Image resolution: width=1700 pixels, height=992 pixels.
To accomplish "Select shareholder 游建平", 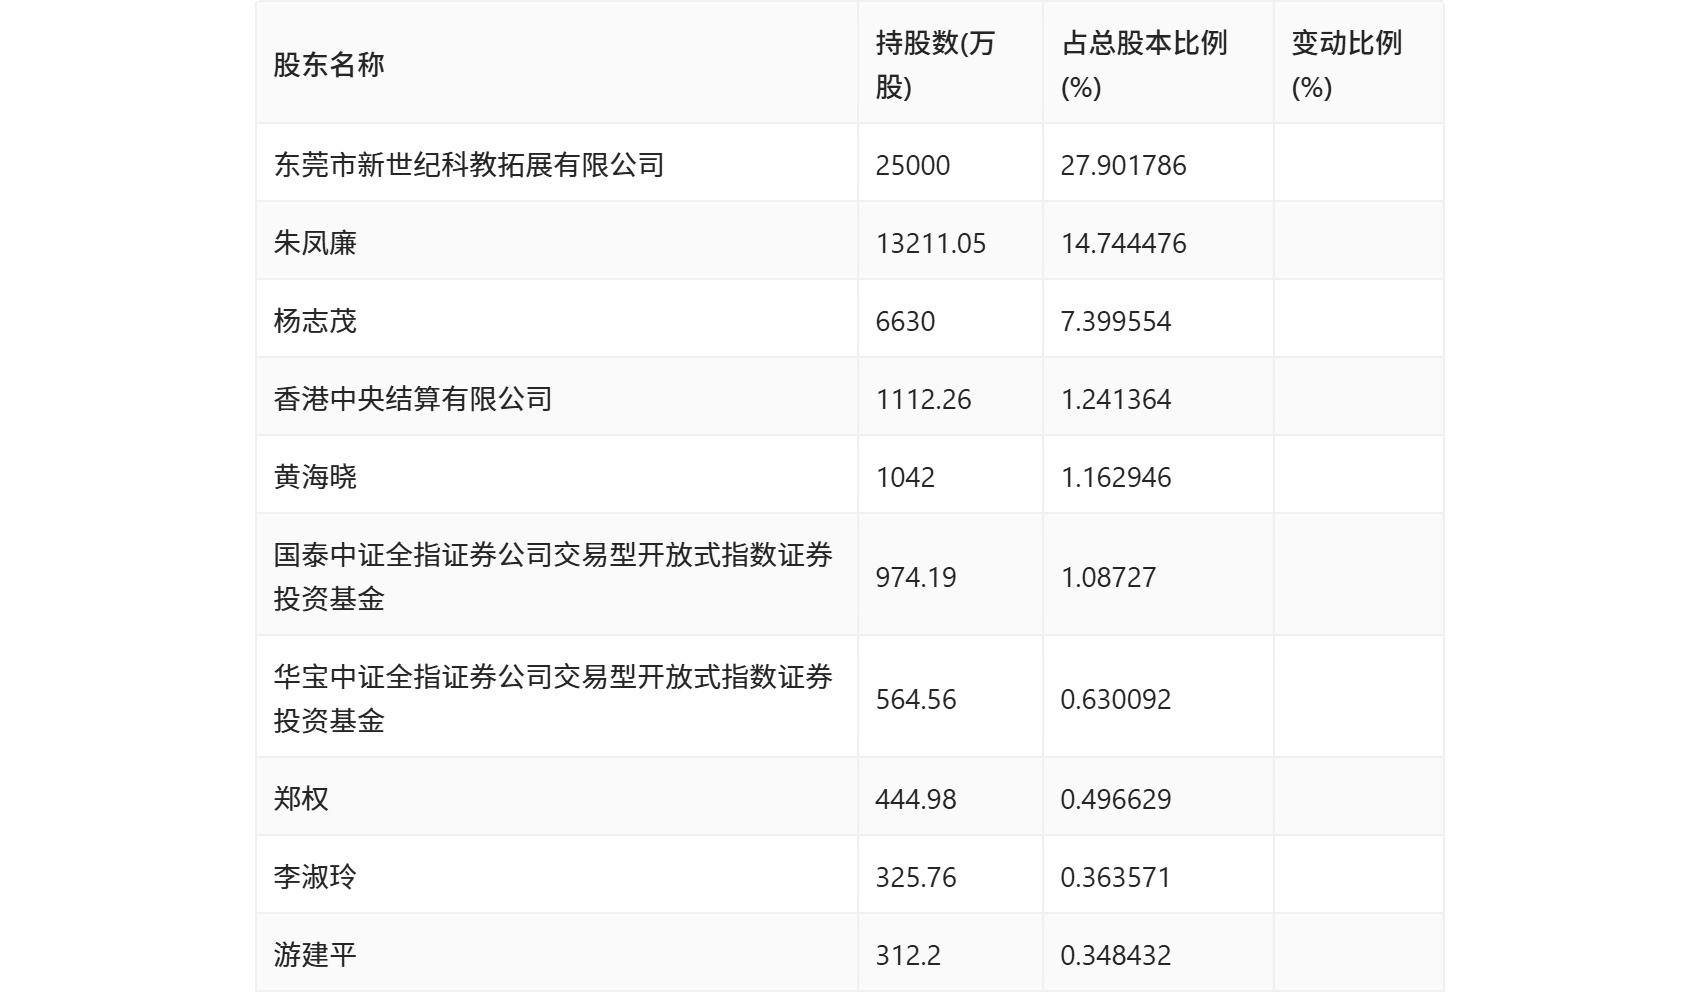I will [315, 955].
